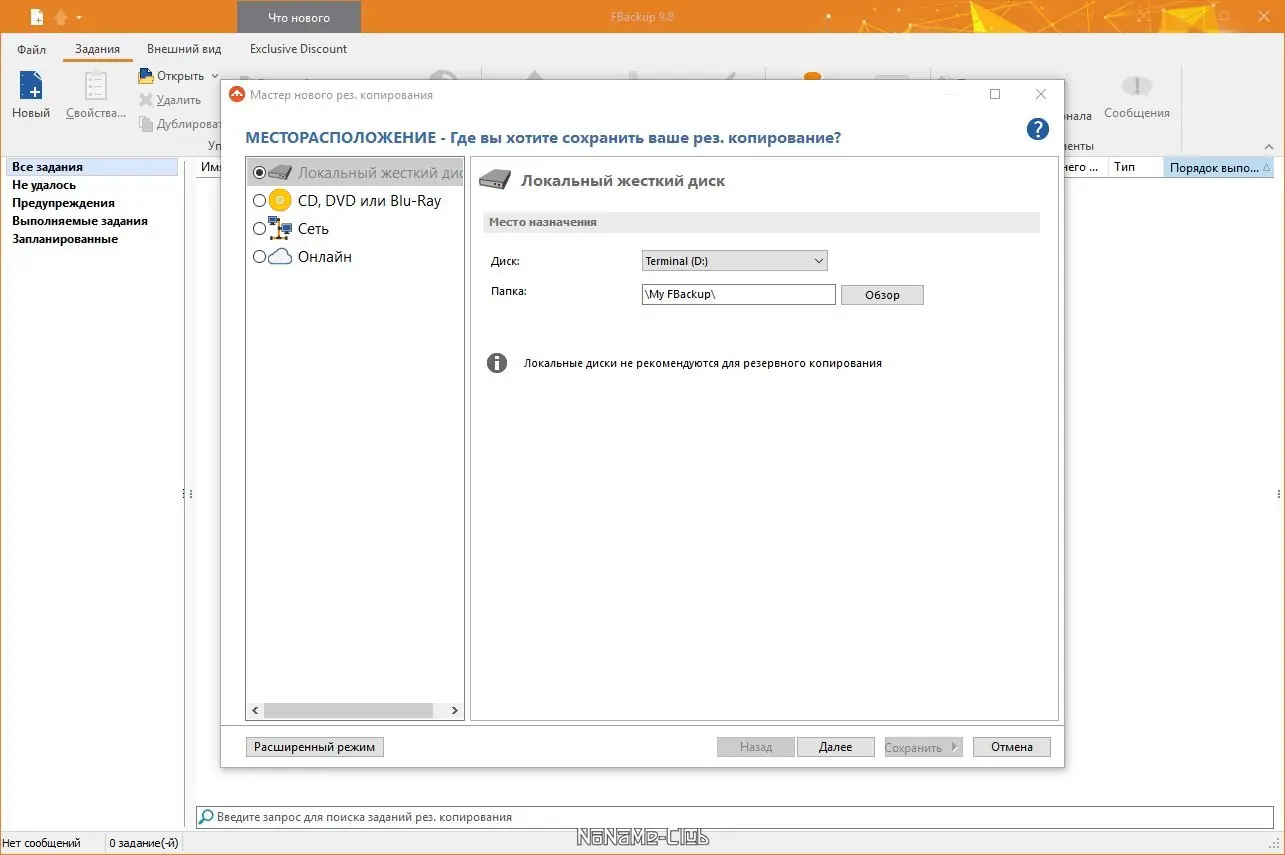Image resolution: width=1285 pixels, height=855 pixels.
Task: Select the Онлайн radio button
Action: (x=260, y=257)
